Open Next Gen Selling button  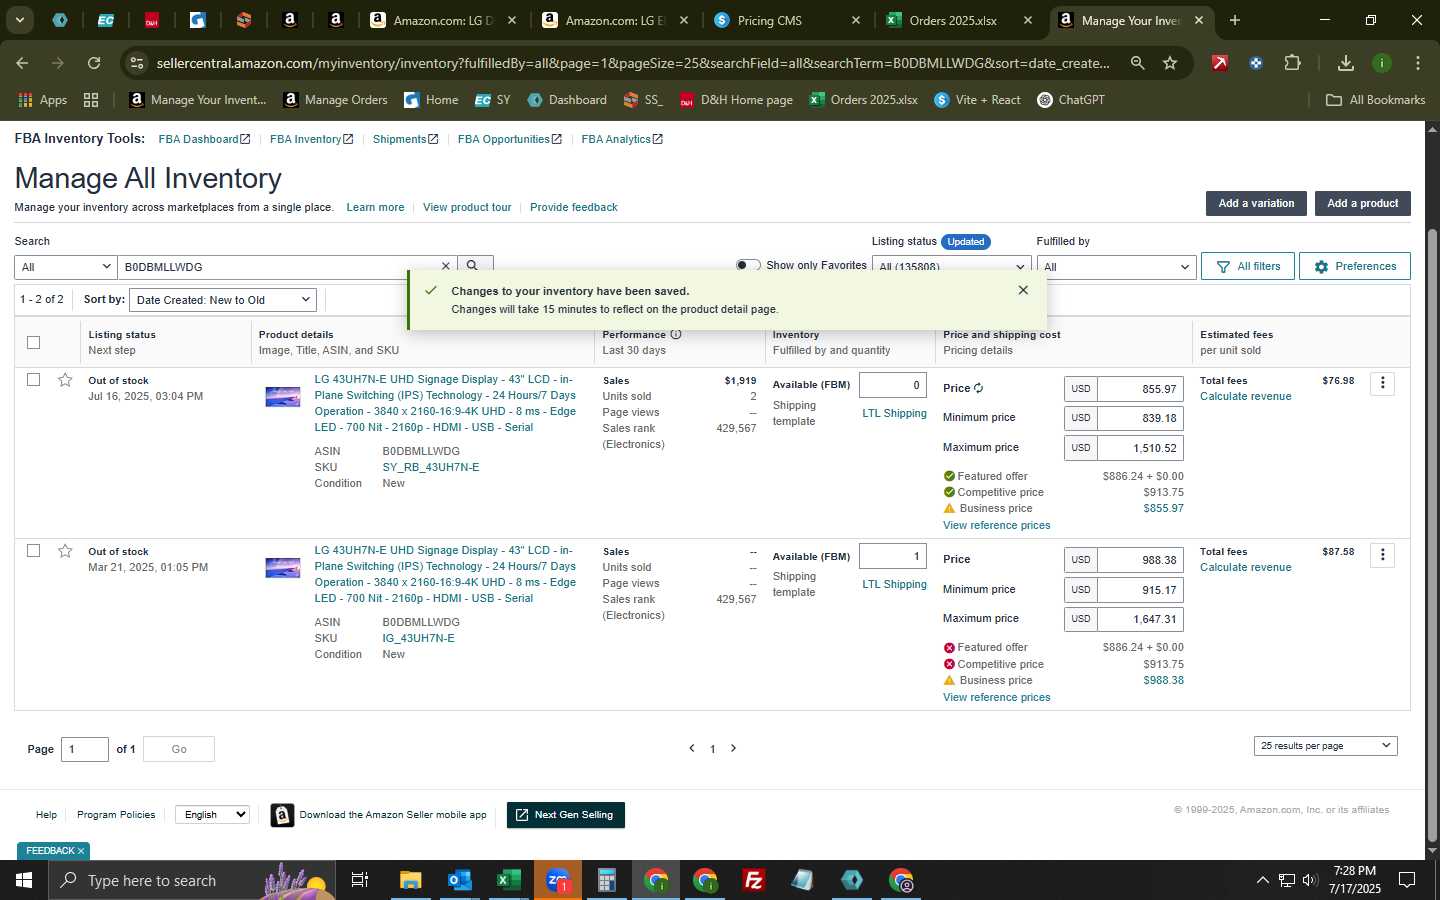click(566, 815)
